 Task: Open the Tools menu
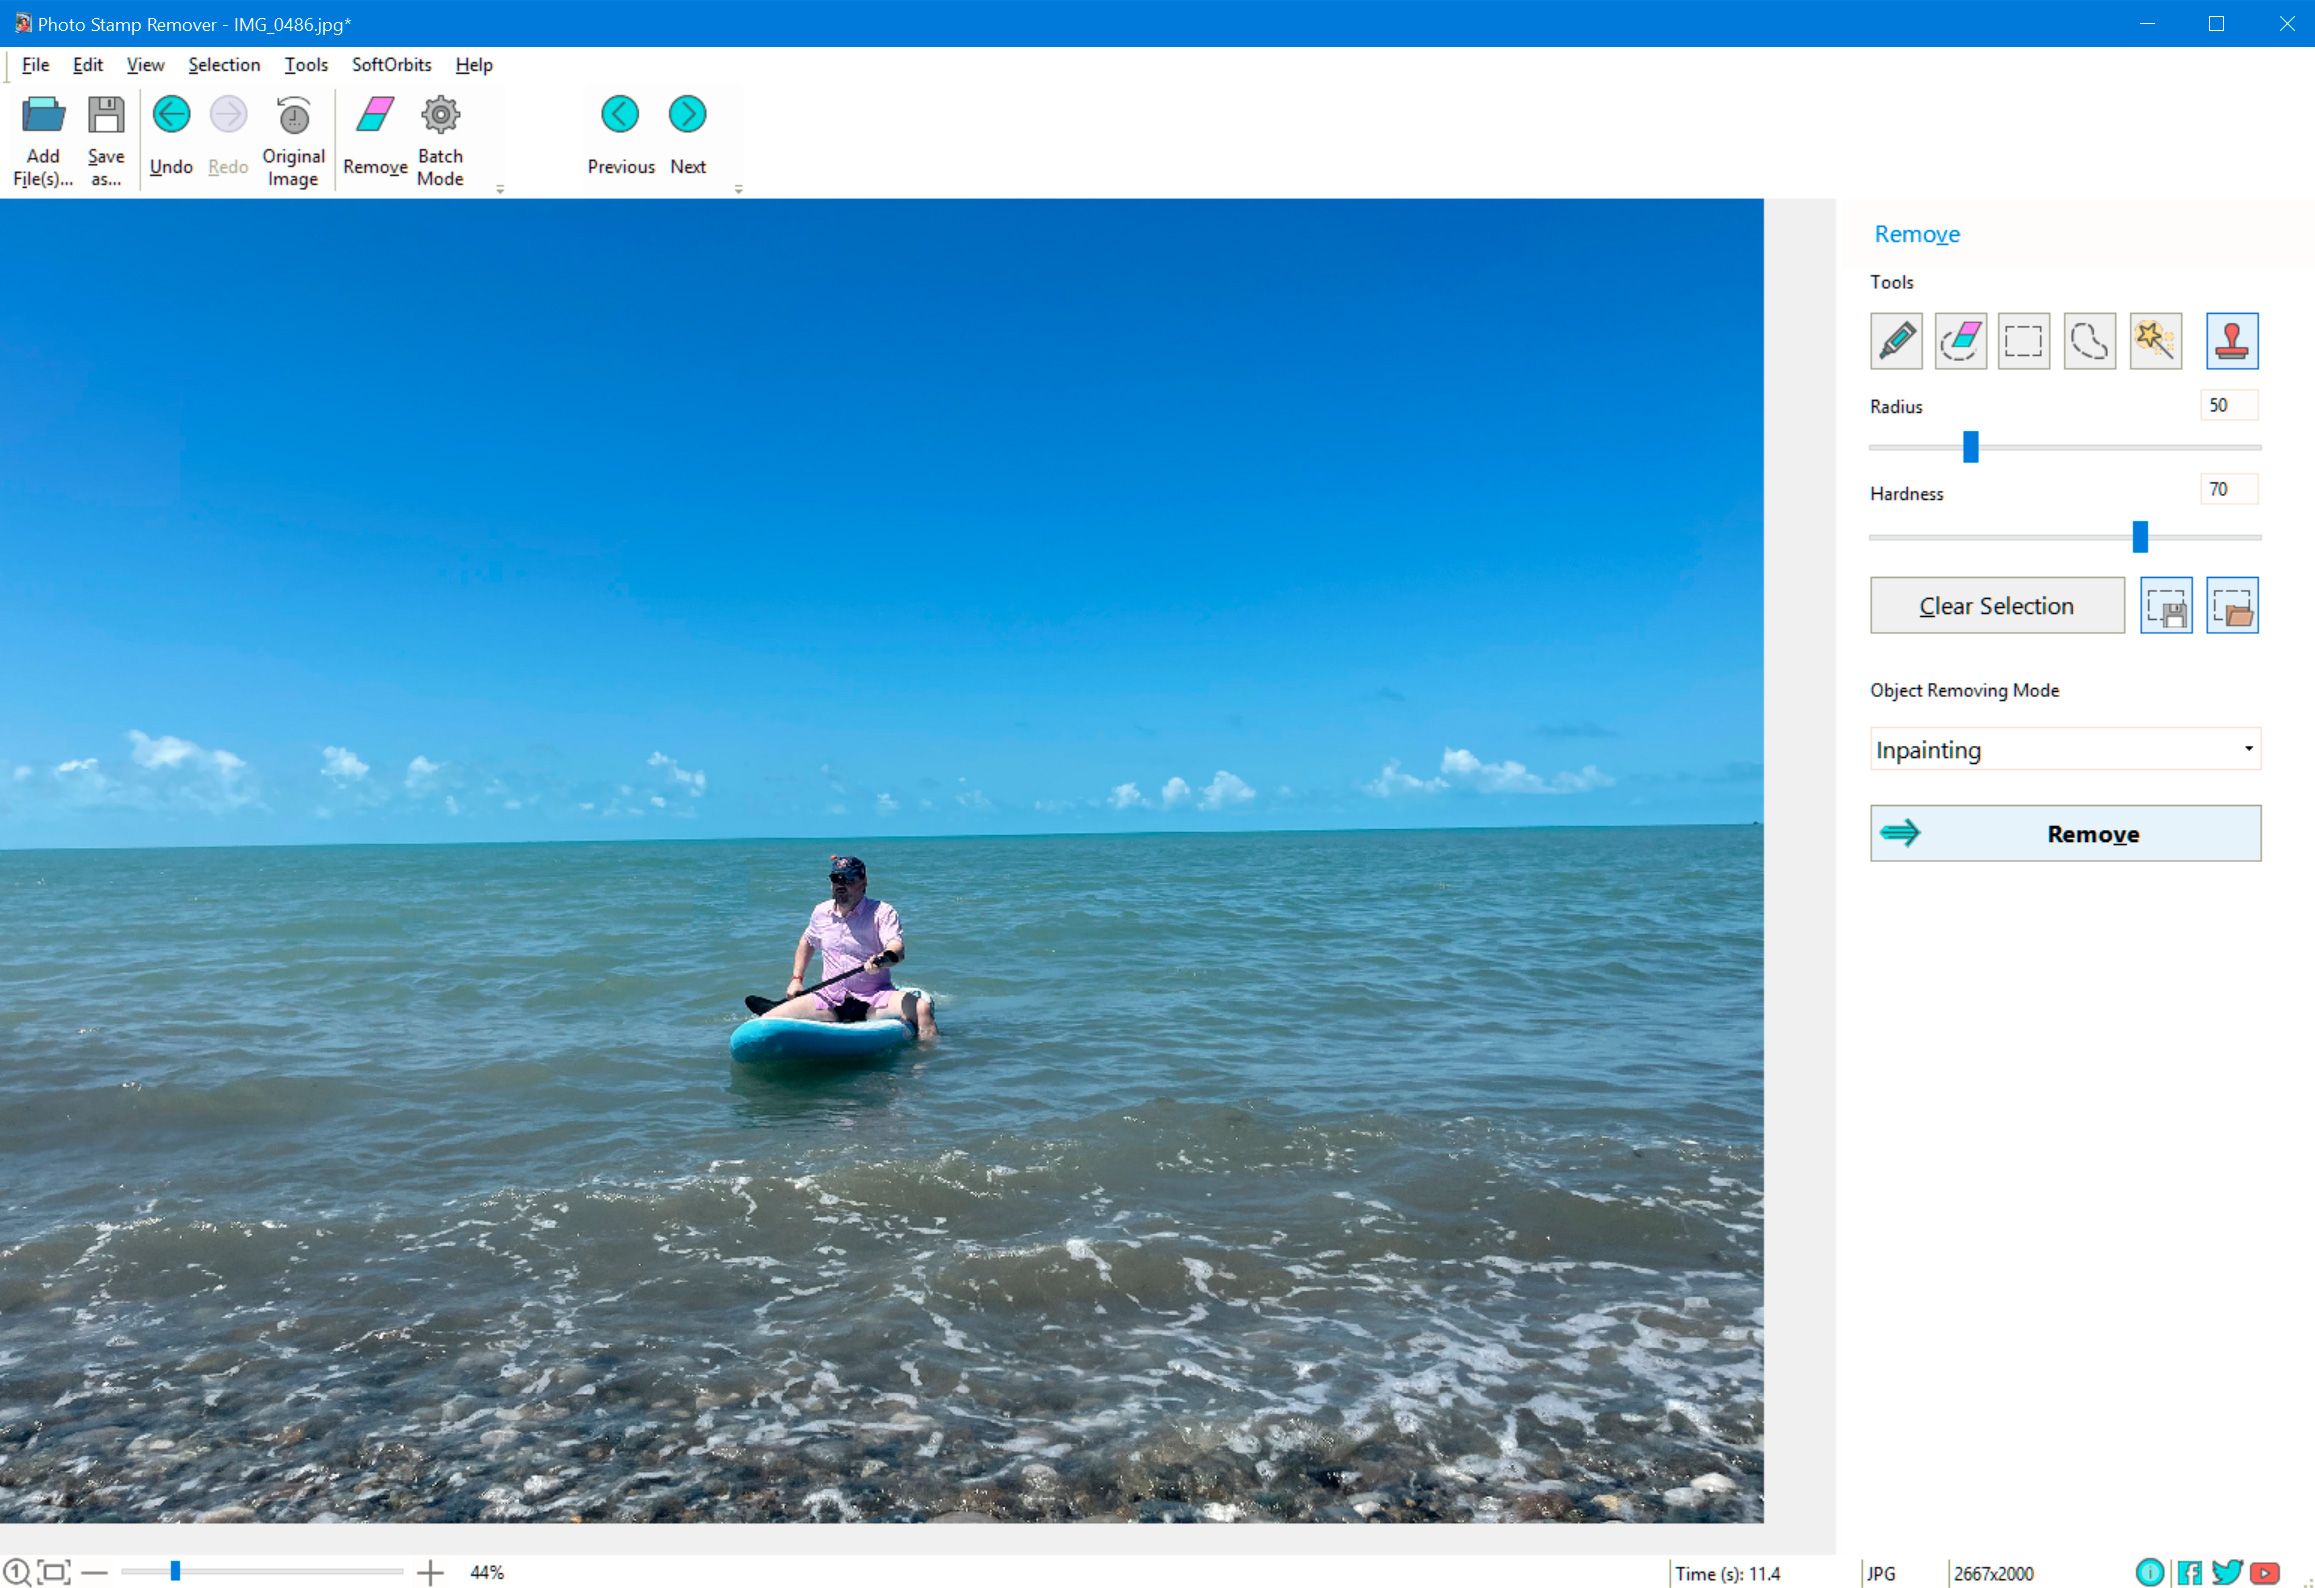(304, 63)
